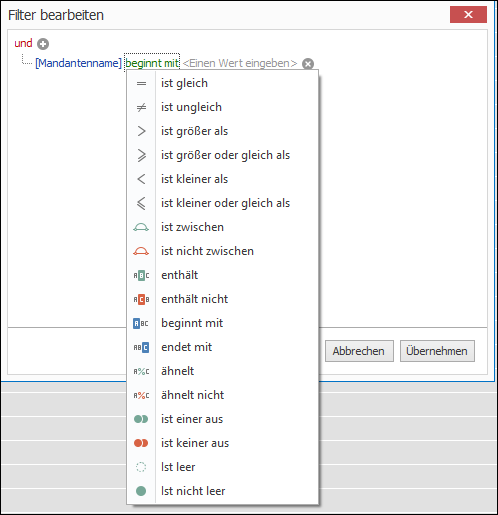This screenshot has height=515, width=498.
Task: Choose the 'enthält nicht' operator
Action: click(x=222, y=299)
